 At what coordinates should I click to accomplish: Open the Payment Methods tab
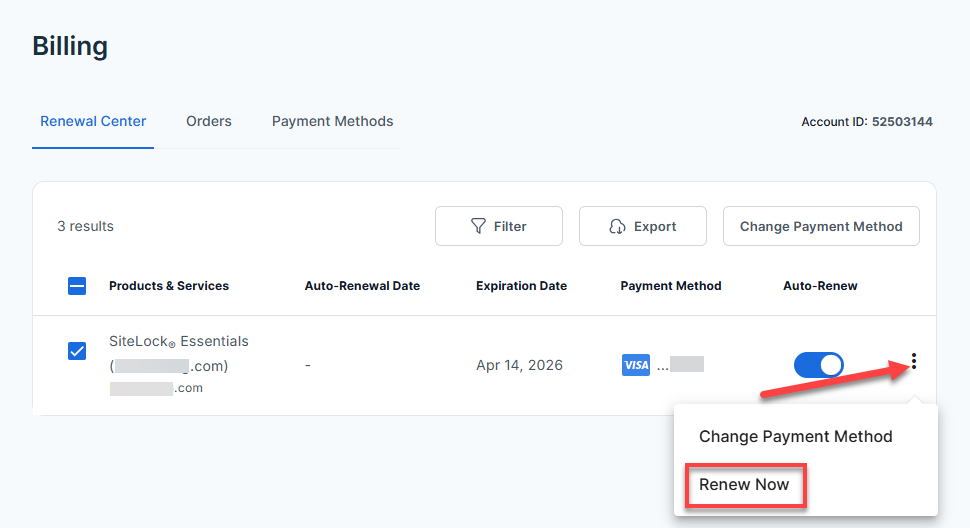pyautogui.click(x=332, y=121)
